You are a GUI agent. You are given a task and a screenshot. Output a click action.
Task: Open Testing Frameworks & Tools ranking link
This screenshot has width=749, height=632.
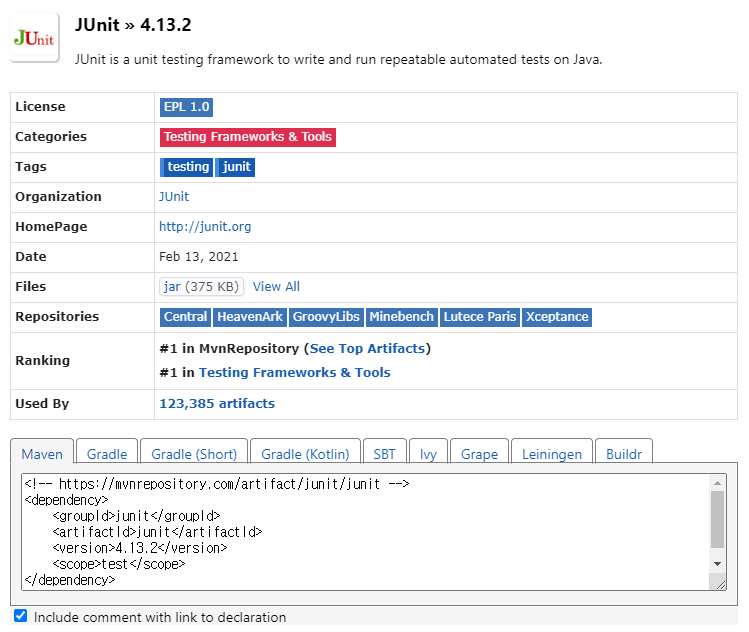point(295,373)
